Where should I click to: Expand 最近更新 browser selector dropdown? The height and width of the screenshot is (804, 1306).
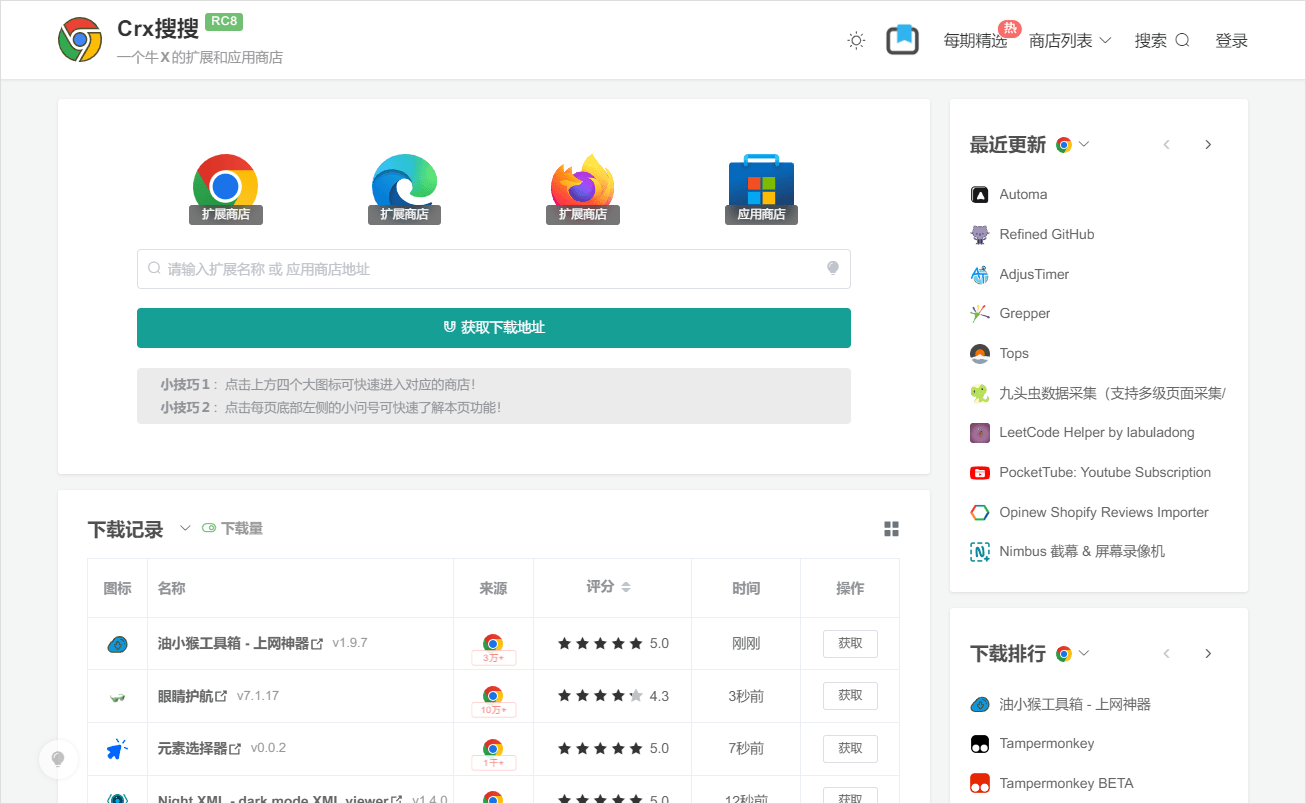point(1073,144)
